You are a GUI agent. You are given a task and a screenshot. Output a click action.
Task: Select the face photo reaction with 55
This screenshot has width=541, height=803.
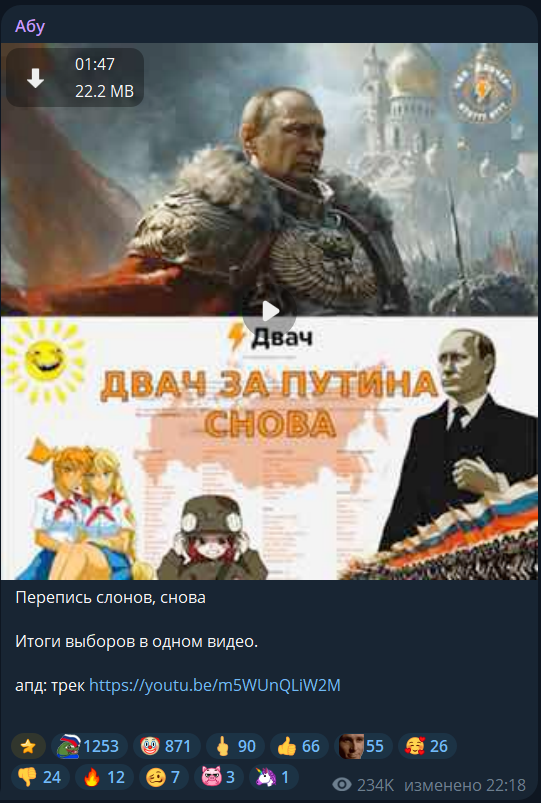click(x=363, y=746)
